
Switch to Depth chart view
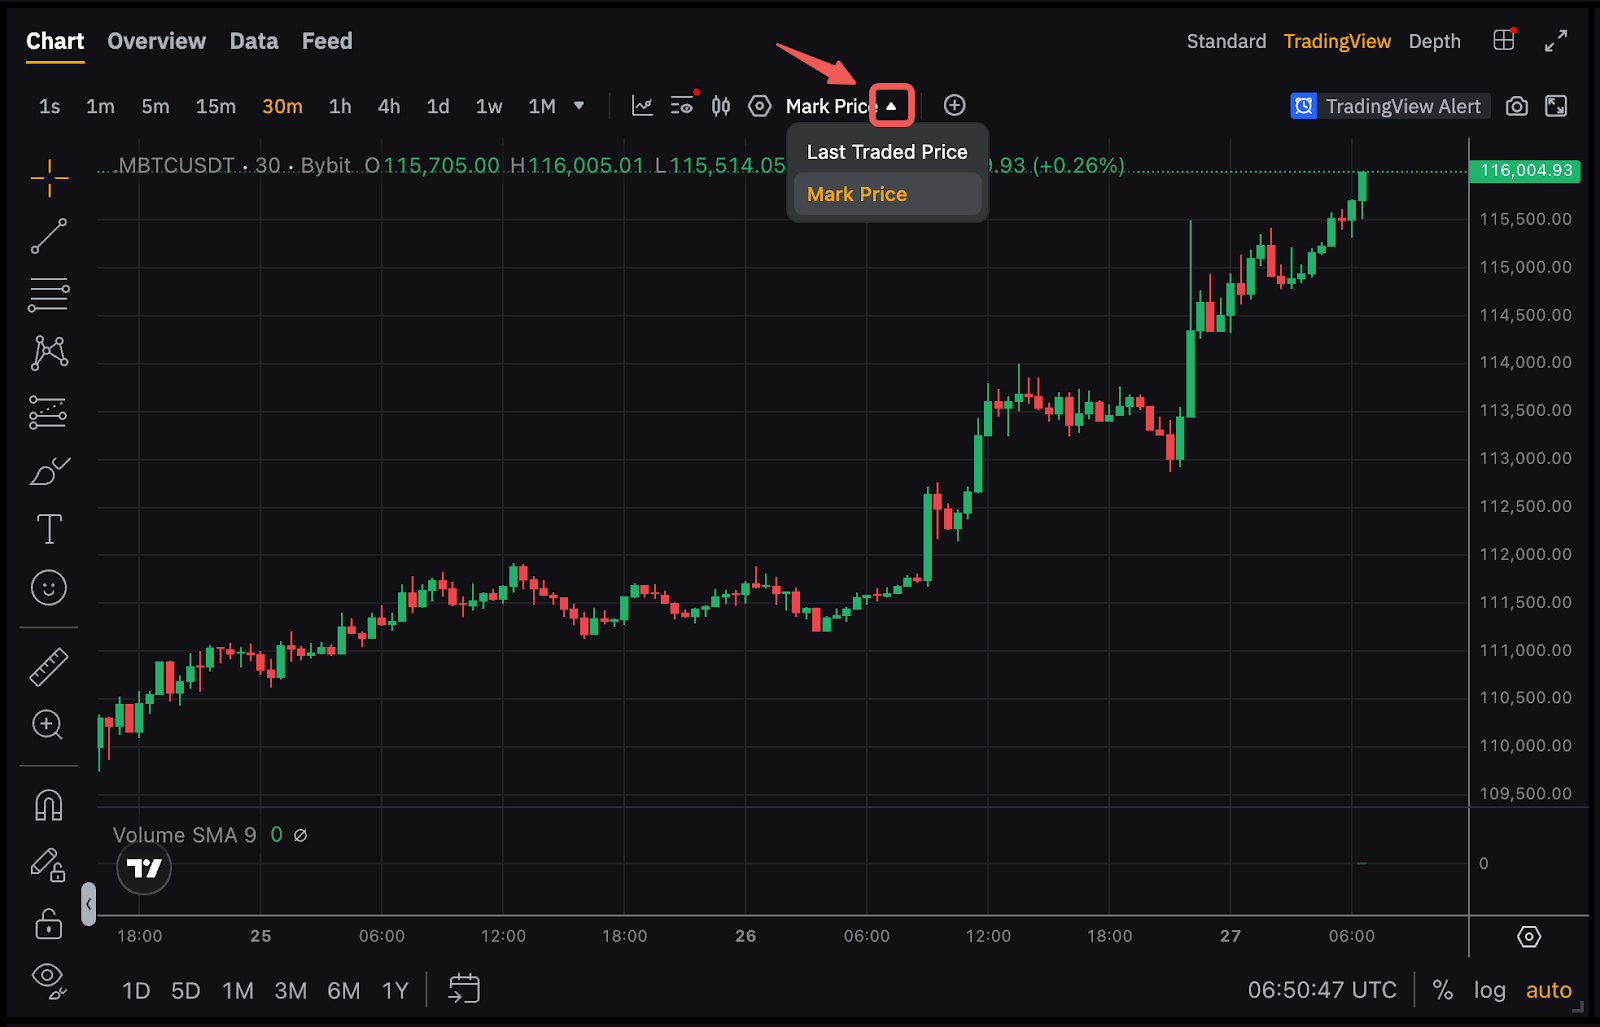[x=1434, y=41]
